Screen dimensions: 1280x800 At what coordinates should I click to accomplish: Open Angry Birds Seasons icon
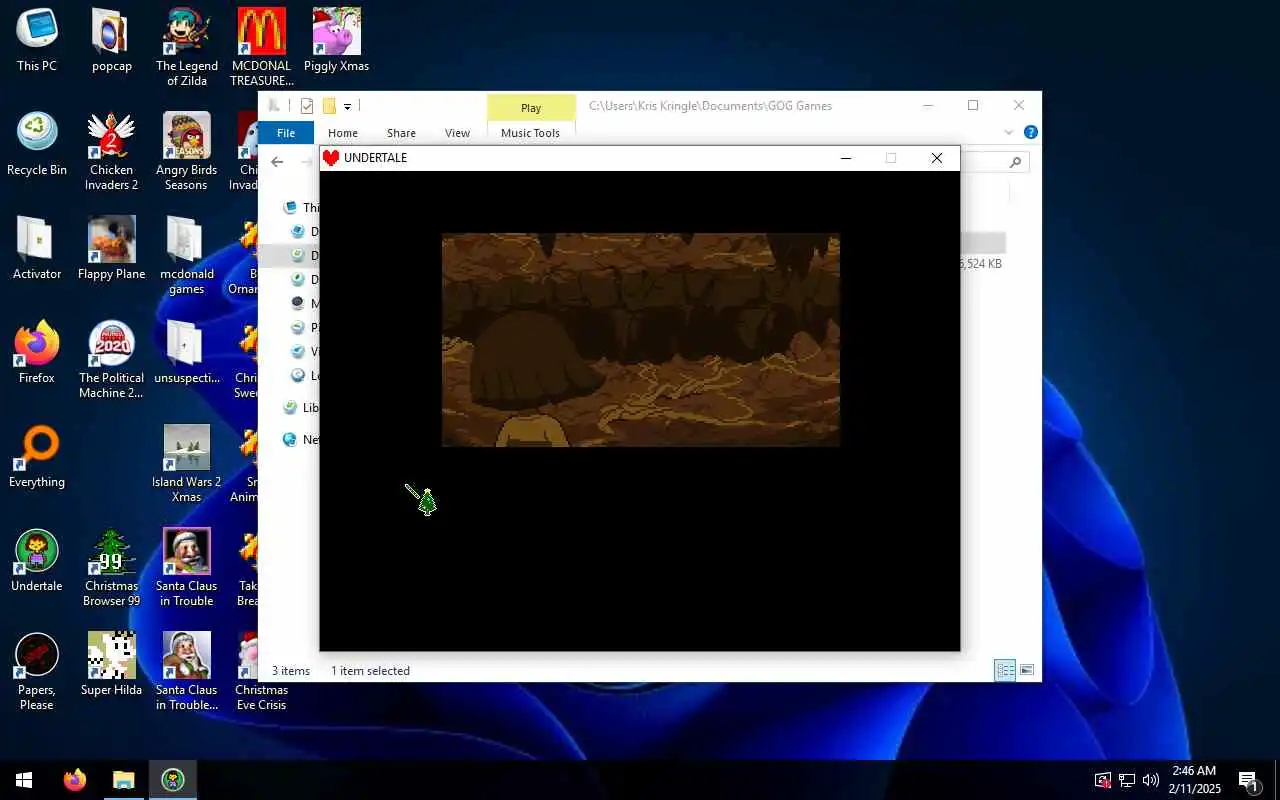(x=187, y=152)
